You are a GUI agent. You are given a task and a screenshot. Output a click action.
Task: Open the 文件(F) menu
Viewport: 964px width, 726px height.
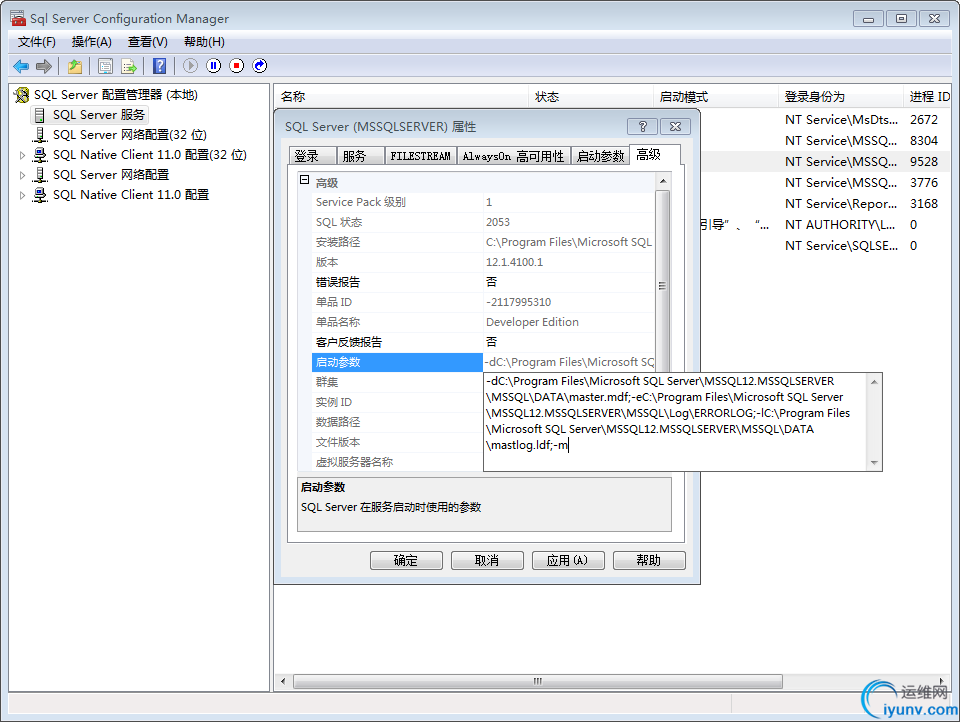click(x=37, y=42)
